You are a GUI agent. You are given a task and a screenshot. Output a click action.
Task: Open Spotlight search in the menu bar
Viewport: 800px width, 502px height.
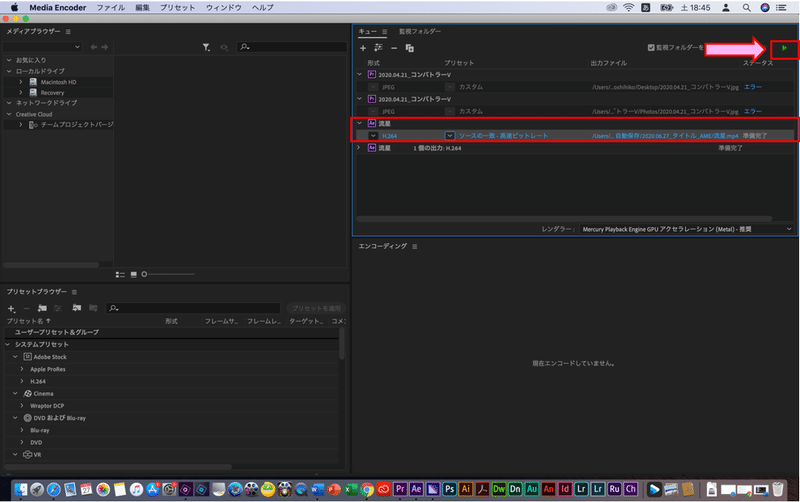[x=746, y=8]
